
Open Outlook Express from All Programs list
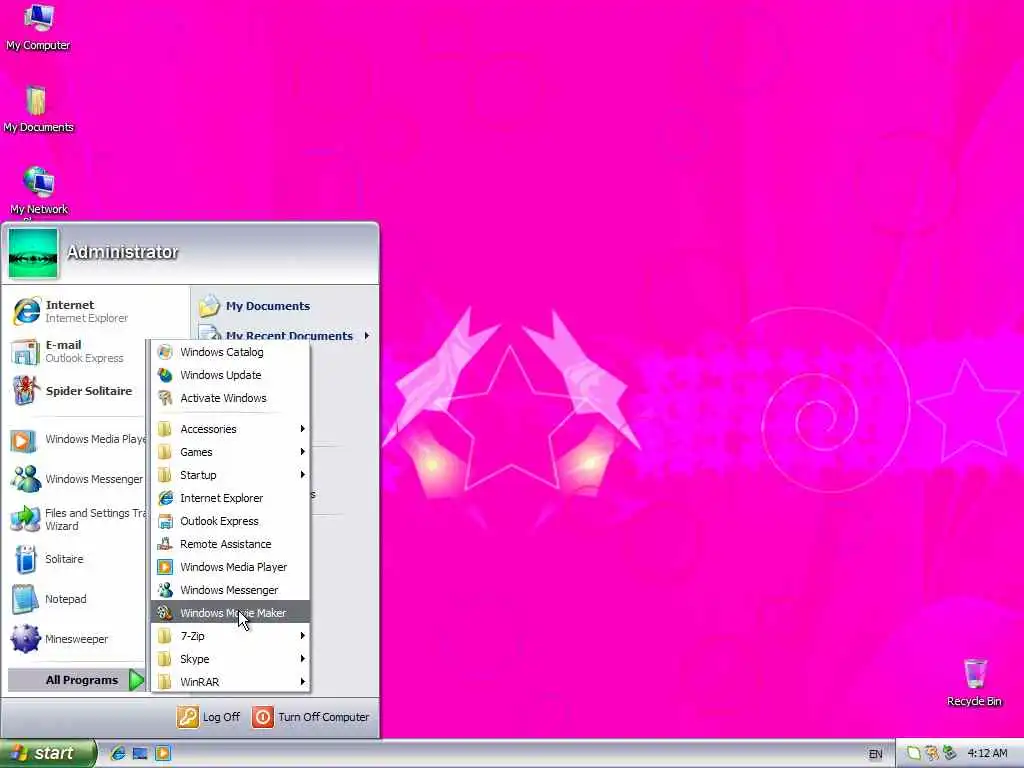point(230,521)
